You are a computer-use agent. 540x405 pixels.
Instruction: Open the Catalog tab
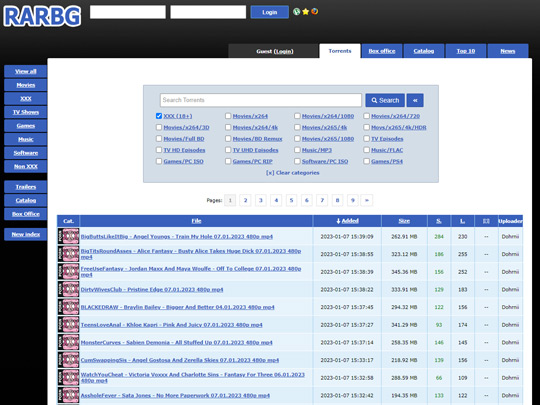pos(424,51)
